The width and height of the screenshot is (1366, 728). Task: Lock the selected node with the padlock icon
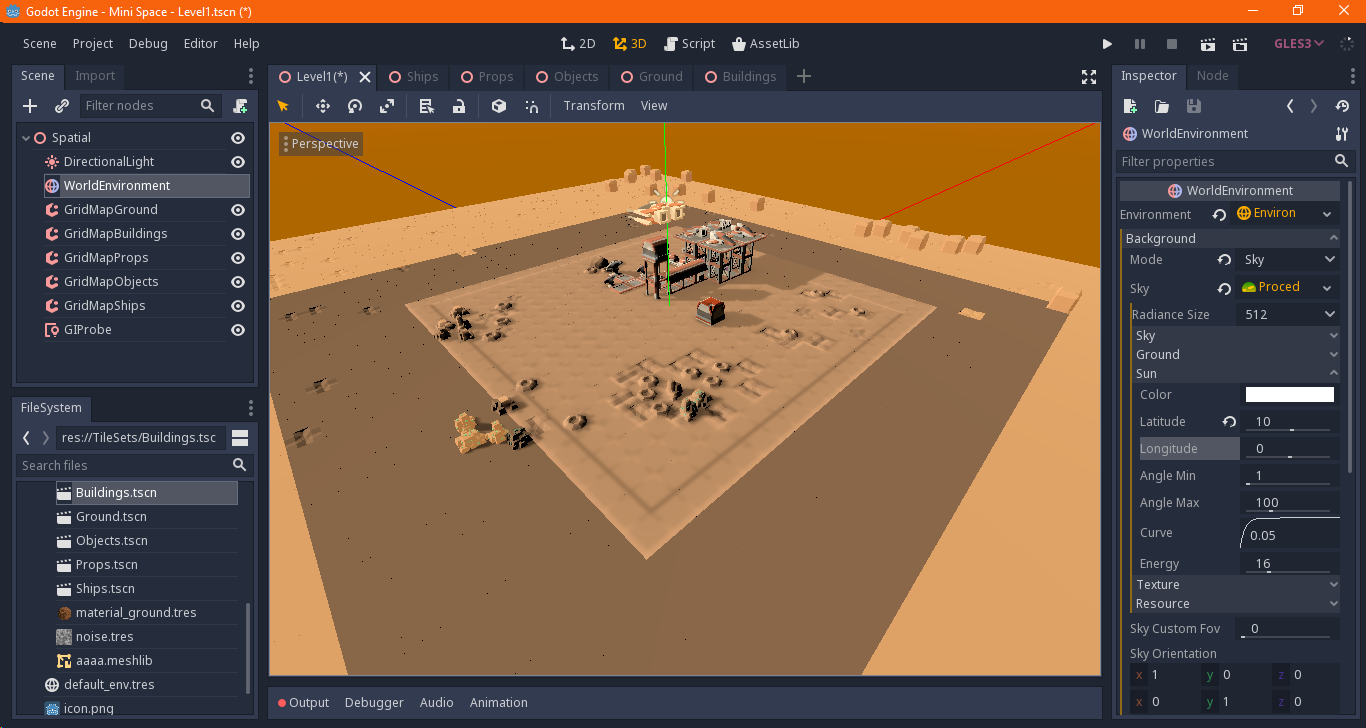click(459, 105)
